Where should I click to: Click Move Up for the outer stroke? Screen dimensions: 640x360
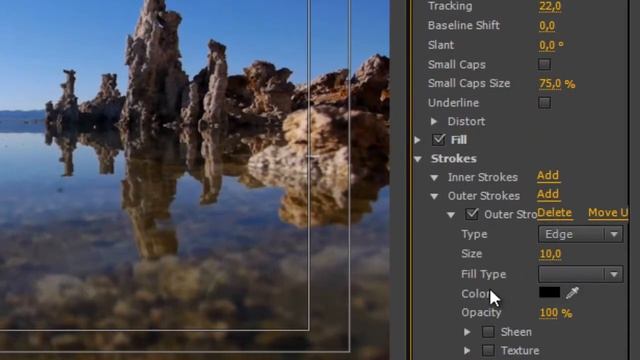[608, 213]
